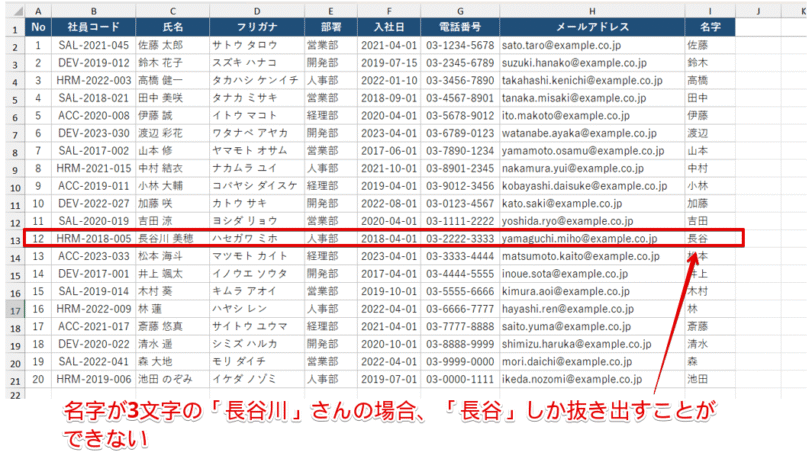The height and width of the screenshot is (462, 812).
Task: Click the 部署 header cell
Action: 330,27
